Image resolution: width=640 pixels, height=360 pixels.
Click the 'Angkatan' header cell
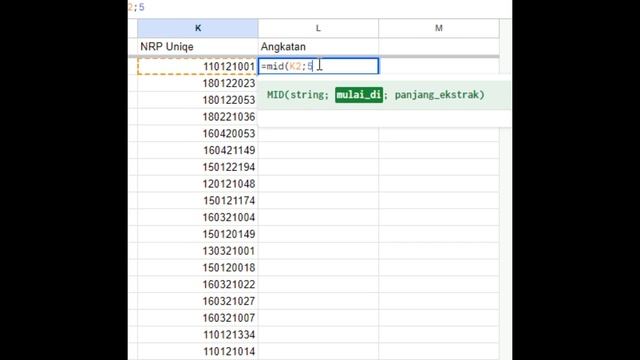pos(318,47)
